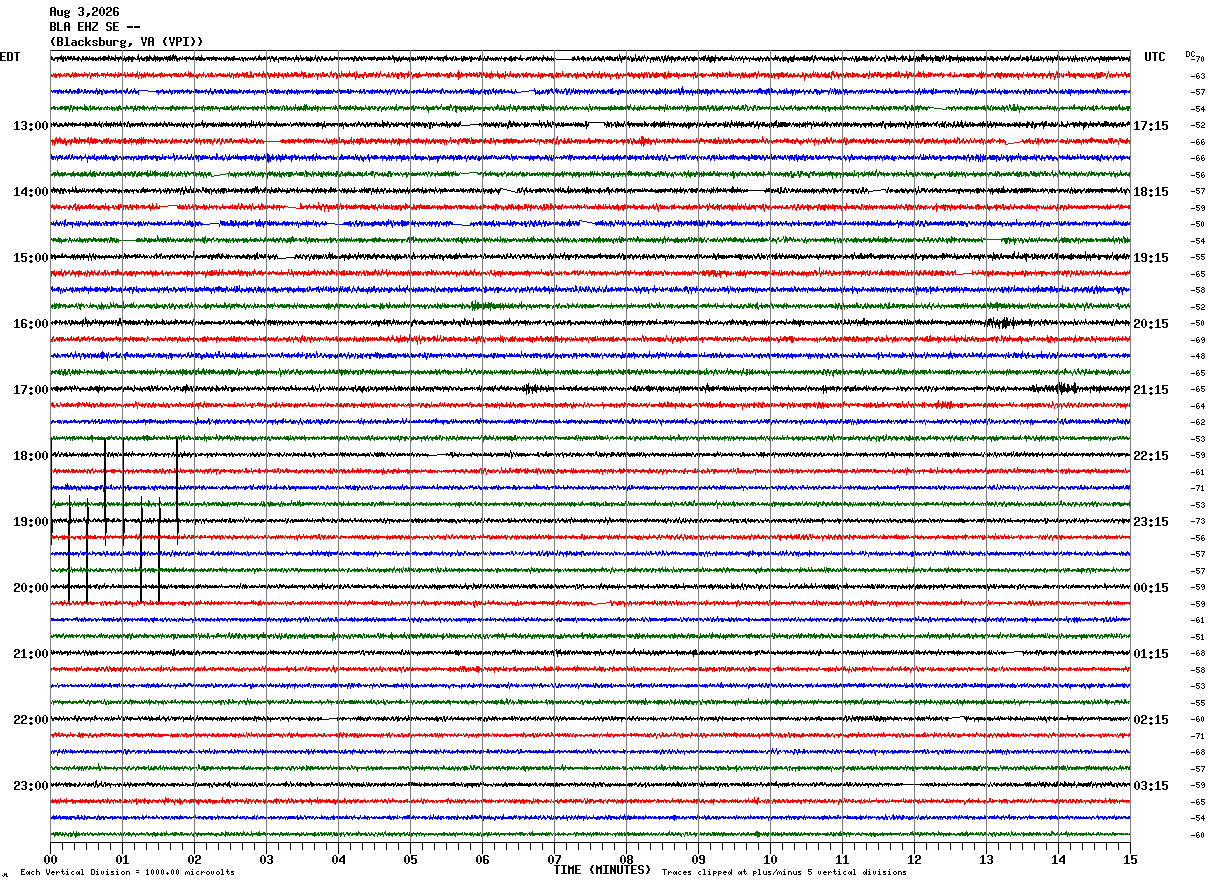
Task: Pick minute '05' on the time axis
Action: click(x=410, y=859)
